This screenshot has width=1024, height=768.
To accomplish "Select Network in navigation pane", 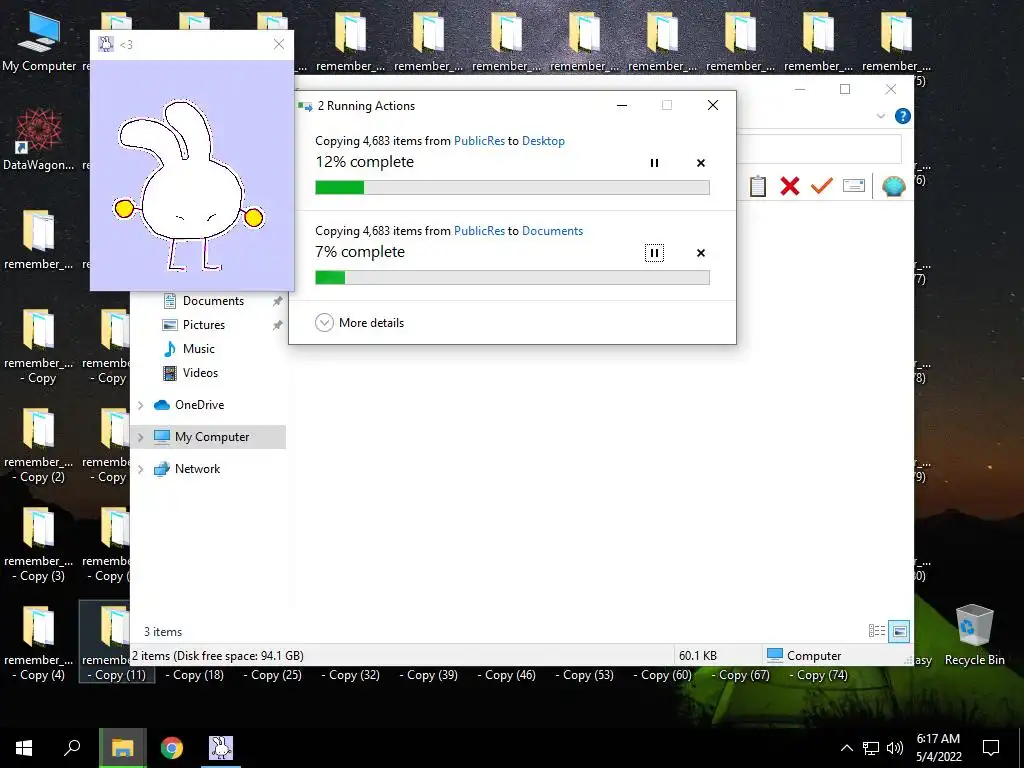I will click(197, 469).
